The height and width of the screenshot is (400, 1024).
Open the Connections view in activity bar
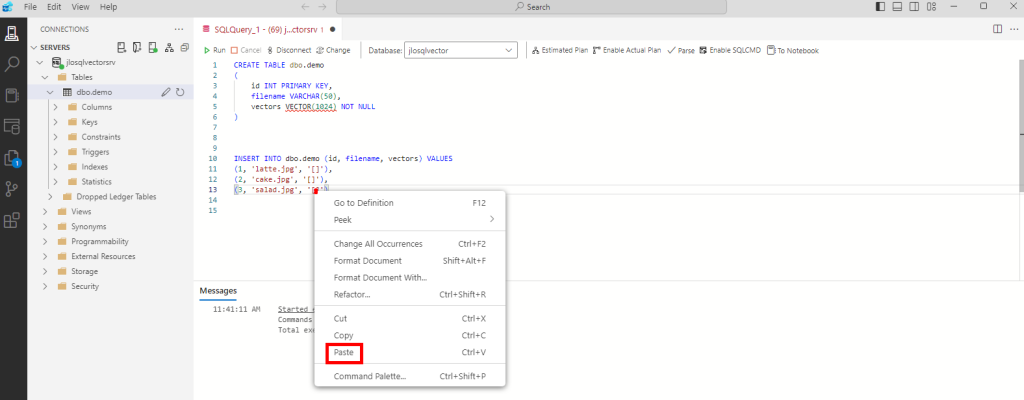pyautogui.click(x=12, y=32)
